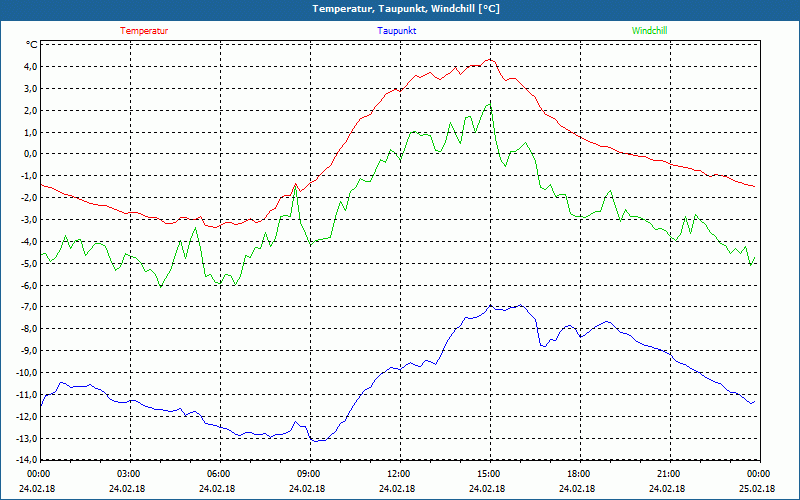Screen dimensions: 800x500
Task: Click the 06:00 time axis label
Action: point(220,474)
